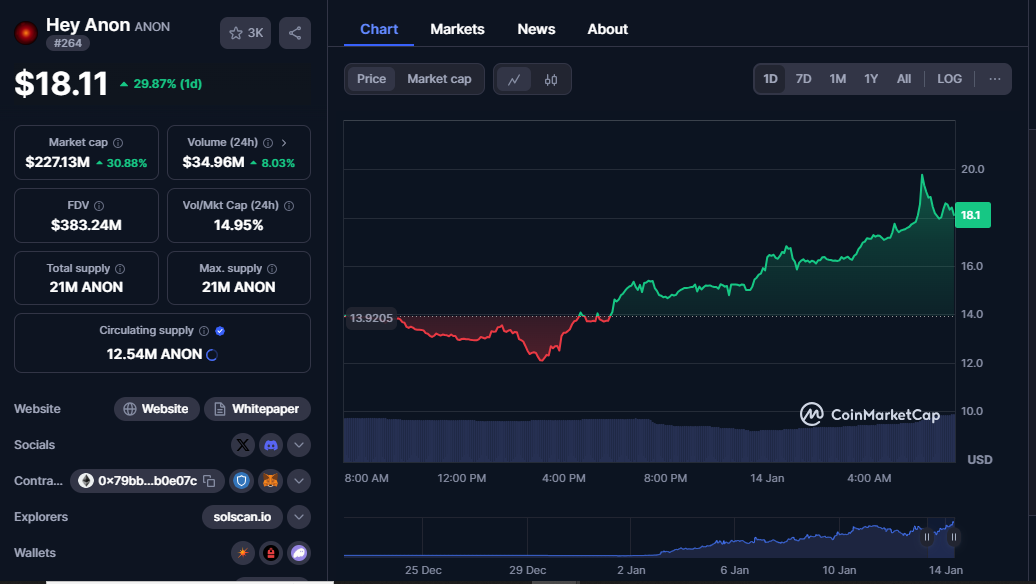Click the share icon near the watchlist
The width and height of the screenshot is (1036, 584).
pos(294,33)
